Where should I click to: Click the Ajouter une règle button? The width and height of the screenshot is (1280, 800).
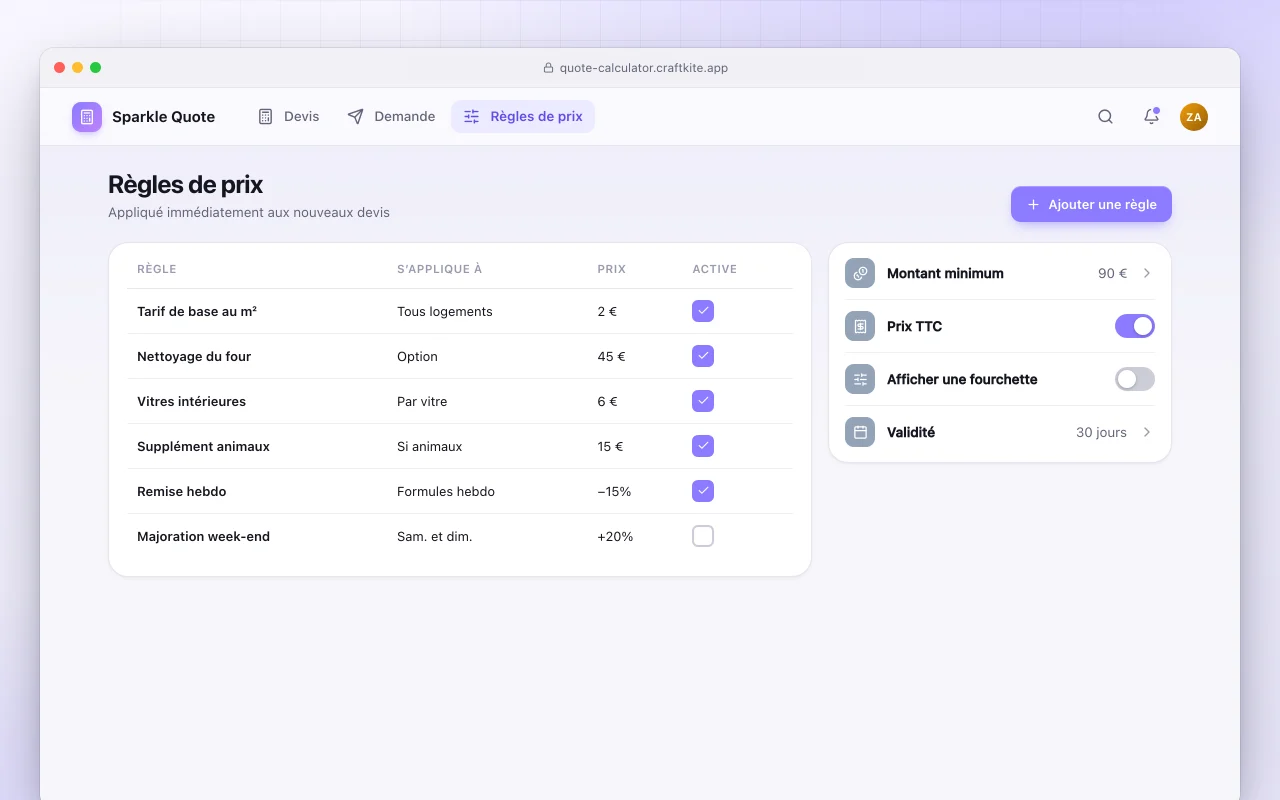click(x=1091, y=204)
